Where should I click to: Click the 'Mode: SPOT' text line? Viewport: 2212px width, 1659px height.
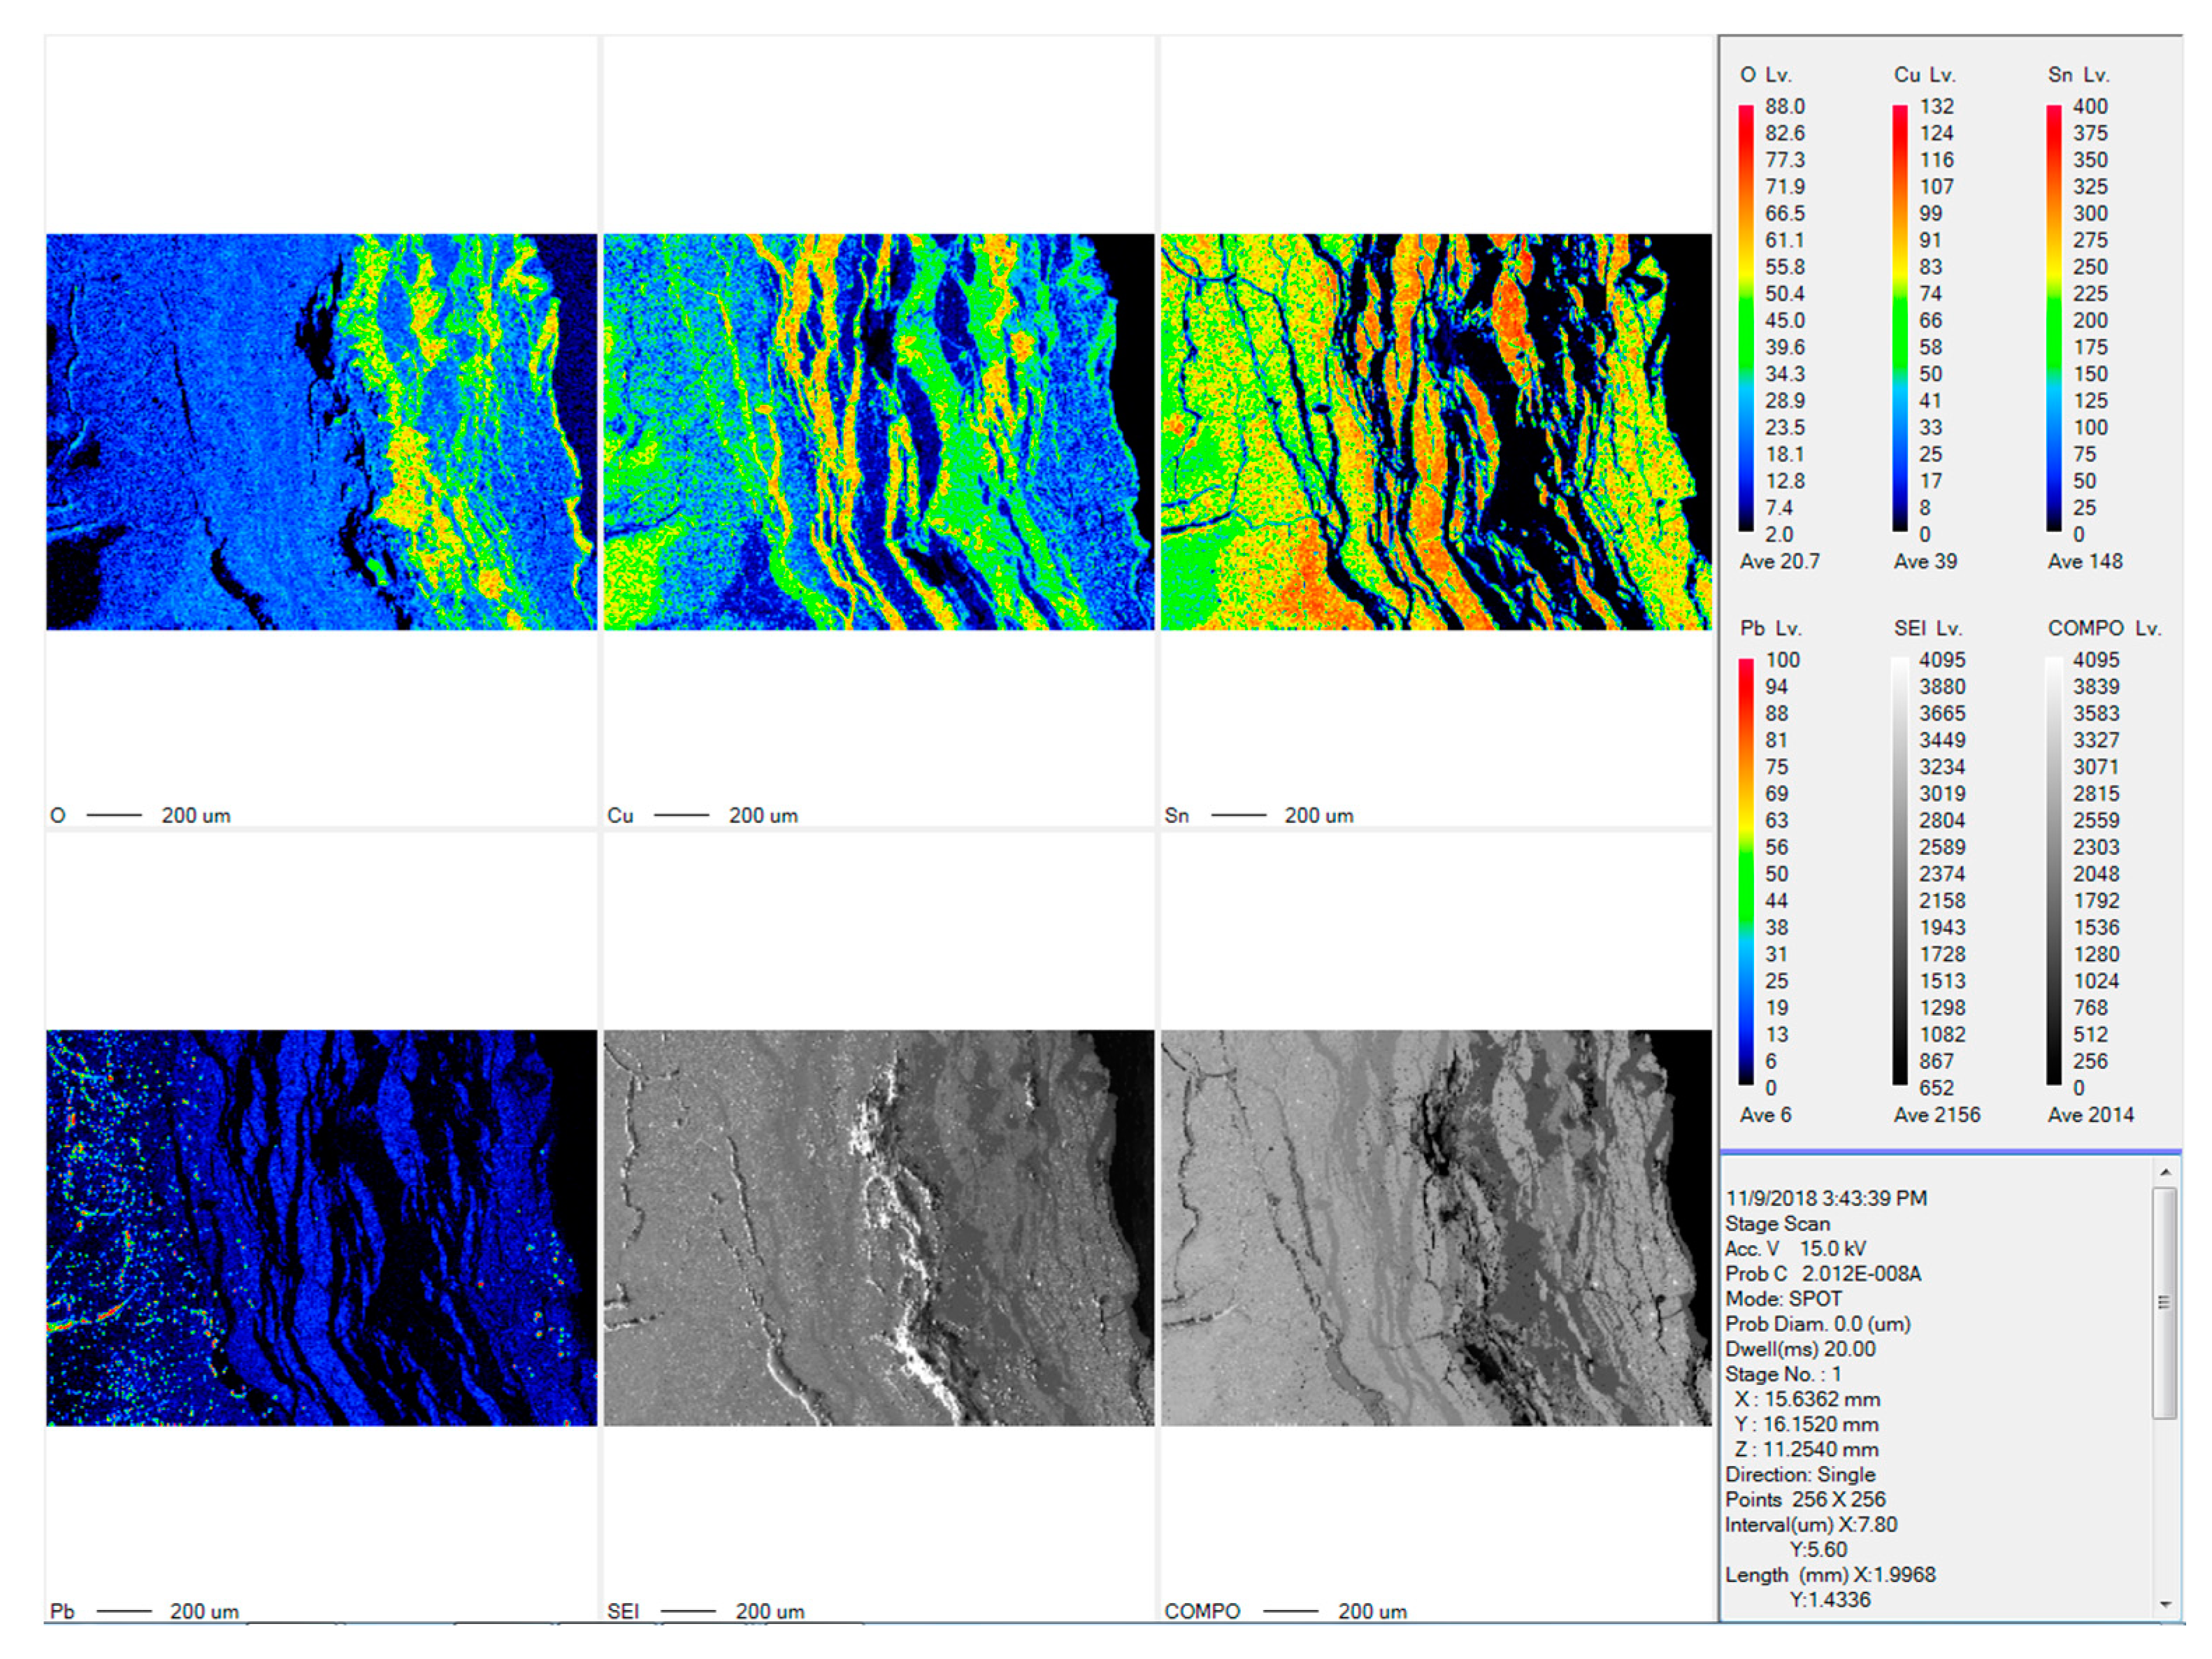[x=1783, y=1298]
